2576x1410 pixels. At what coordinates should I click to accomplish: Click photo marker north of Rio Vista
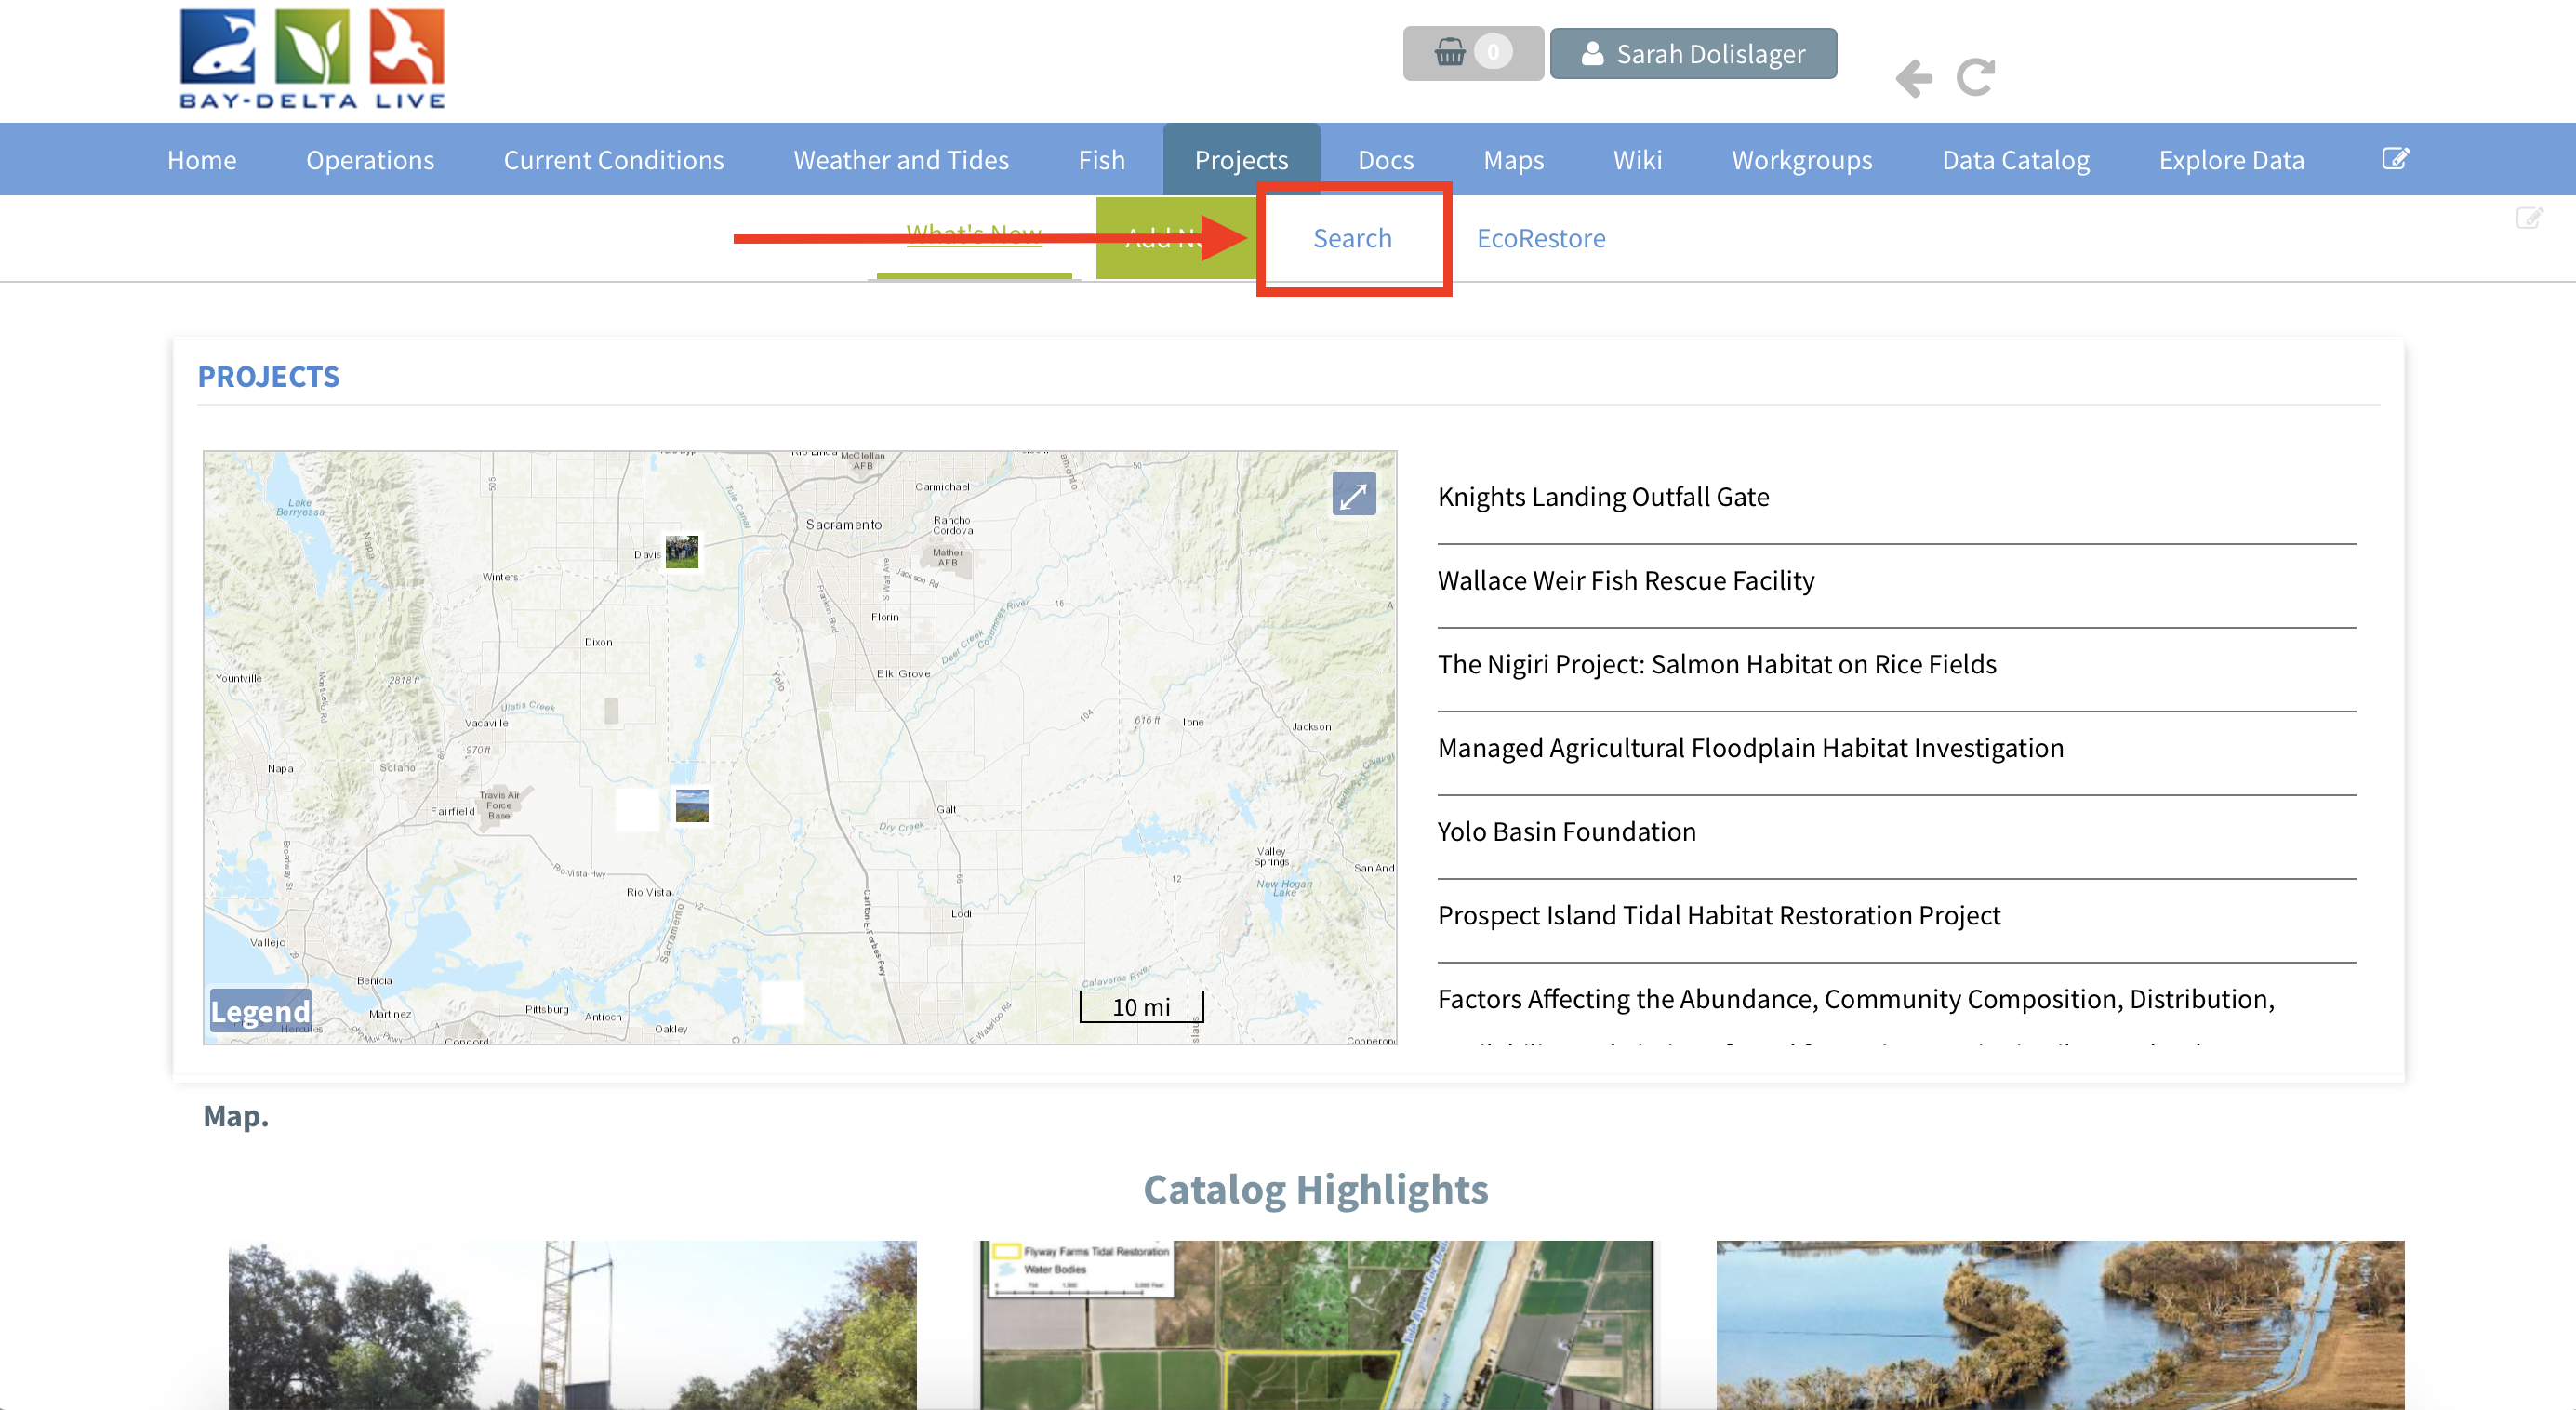(692, 805)
